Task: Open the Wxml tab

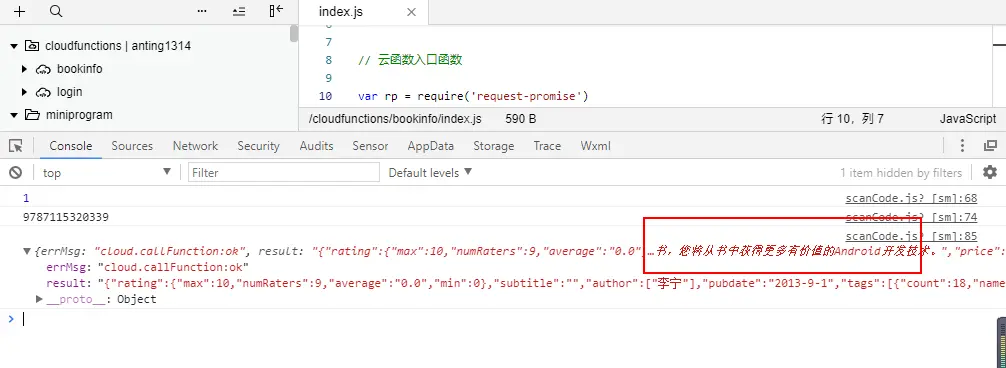Action: coord(595,146)
